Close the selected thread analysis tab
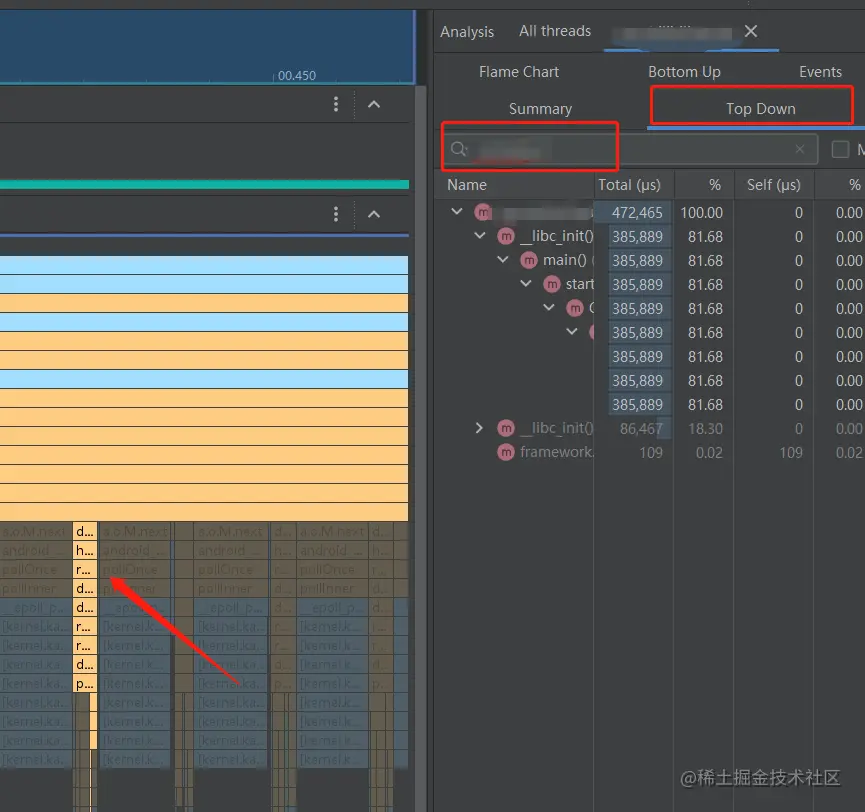The height and width of the screenshot is (812, 865). 751,31
